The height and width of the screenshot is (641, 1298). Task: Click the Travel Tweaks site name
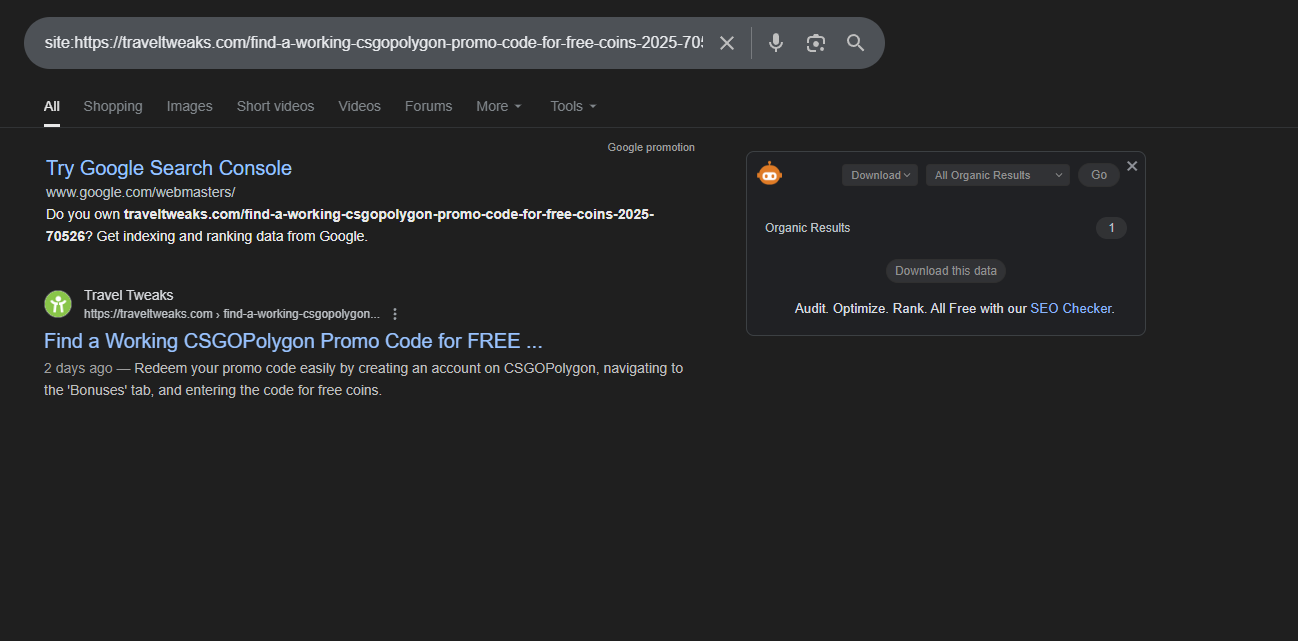pos(129,295)
